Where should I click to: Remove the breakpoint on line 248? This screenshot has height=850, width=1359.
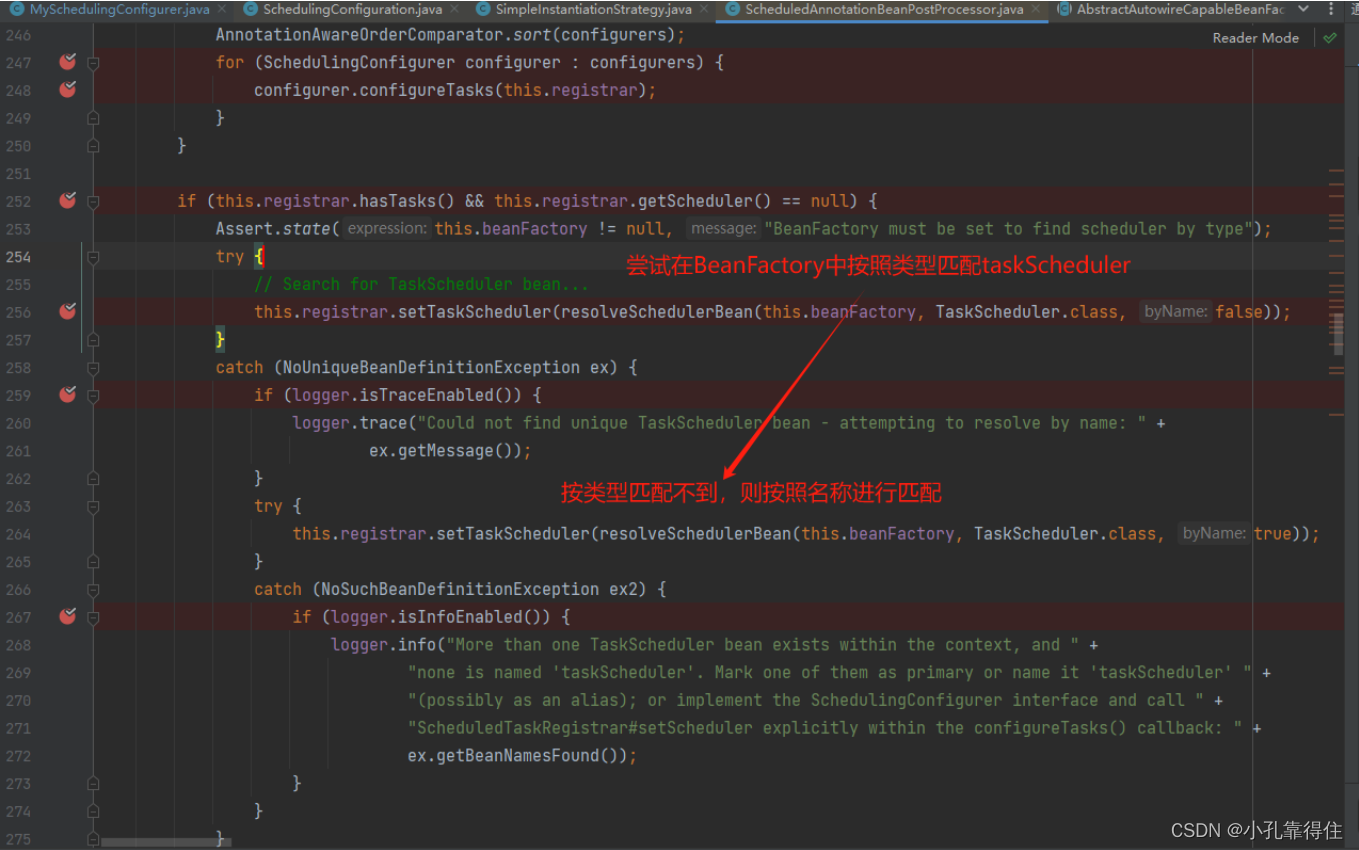click(67, 89)
